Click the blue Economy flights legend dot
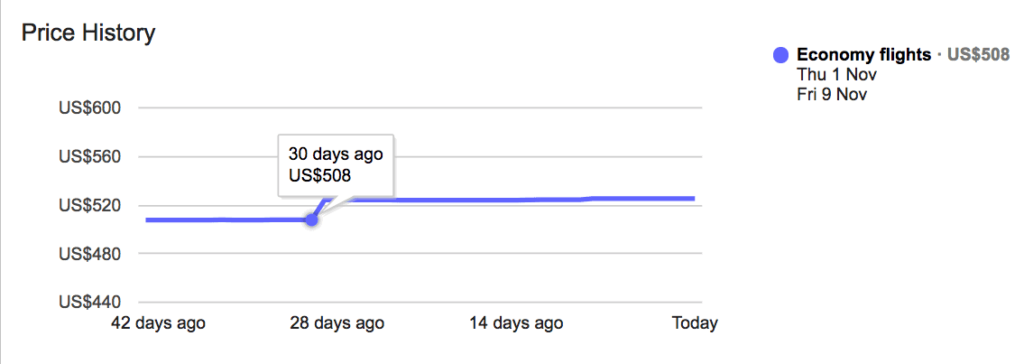The image size is (1024, 364). pyautogui.click(x=781, y=56)
